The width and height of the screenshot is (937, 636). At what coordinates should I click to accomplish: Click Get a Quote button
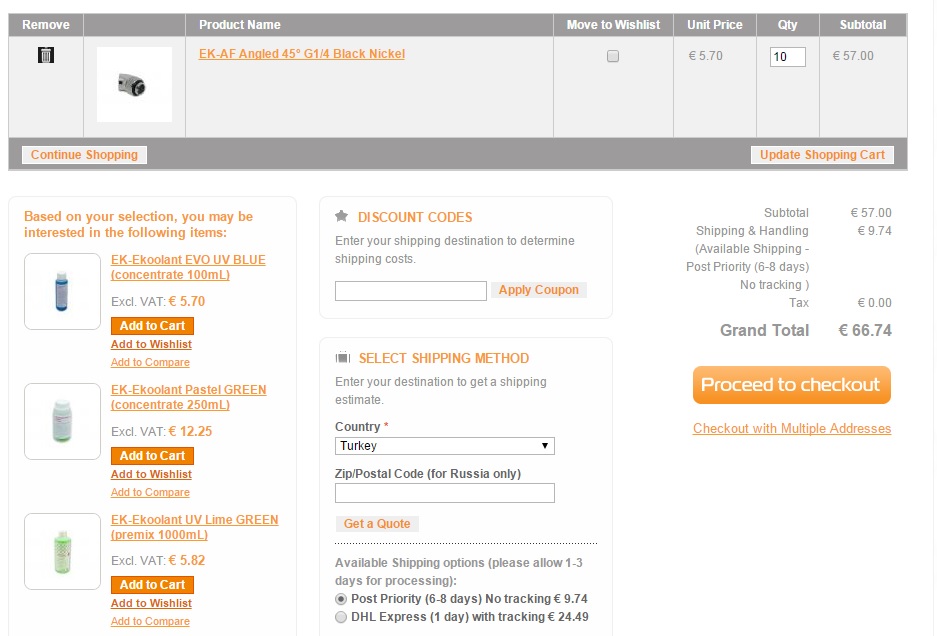(377, 524)
